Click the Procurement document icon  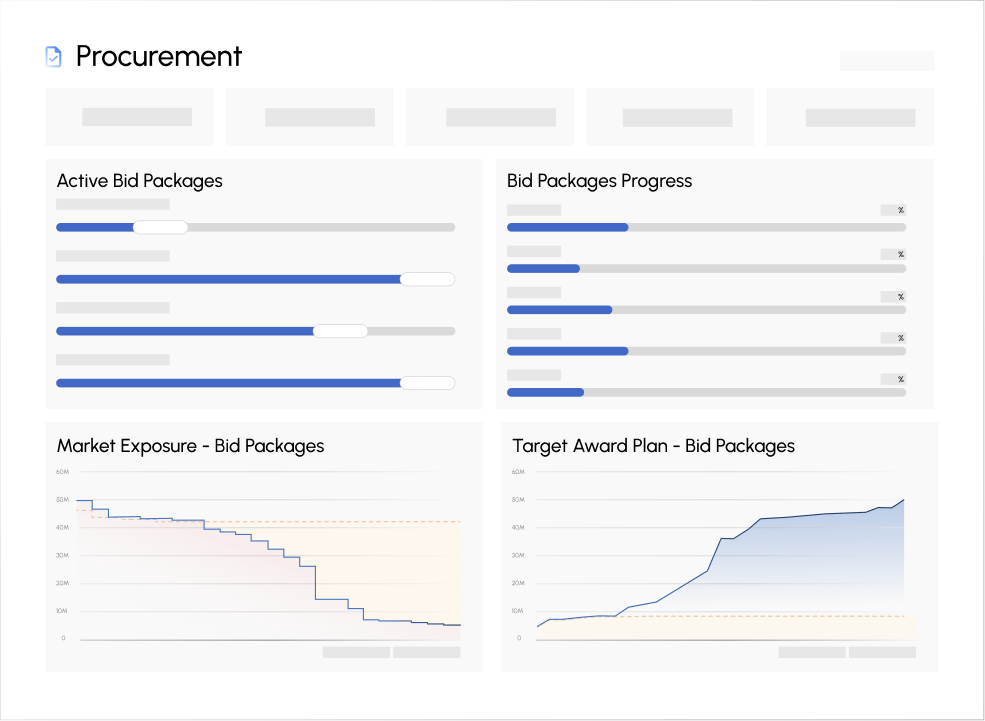point(54,57)
